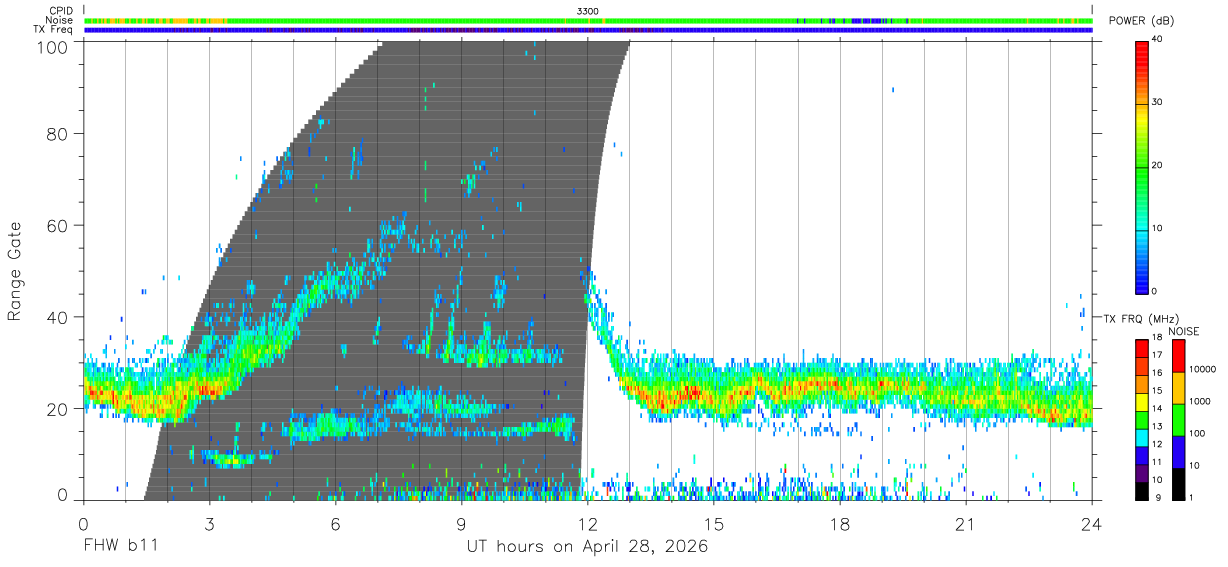Viewport: 1228px width, 567px height.
Task: Click the 18 tick label on UT hours axis
Action: click(840, 523)
